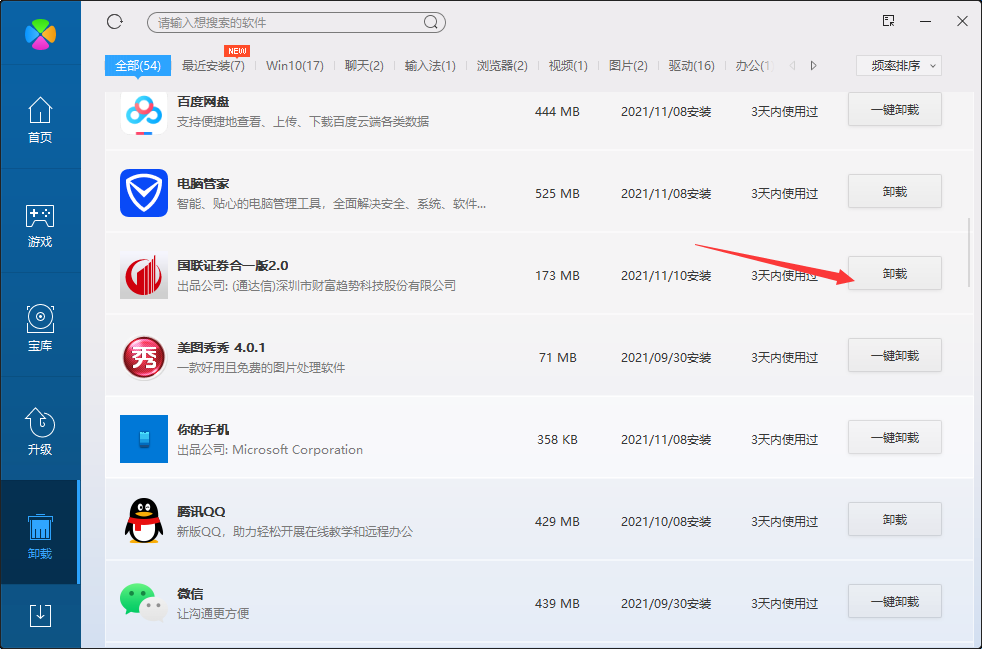The width and height of the screenshot is (982, 649).
Task: Click the vertical list scrollbar
Action: point(969,252)
